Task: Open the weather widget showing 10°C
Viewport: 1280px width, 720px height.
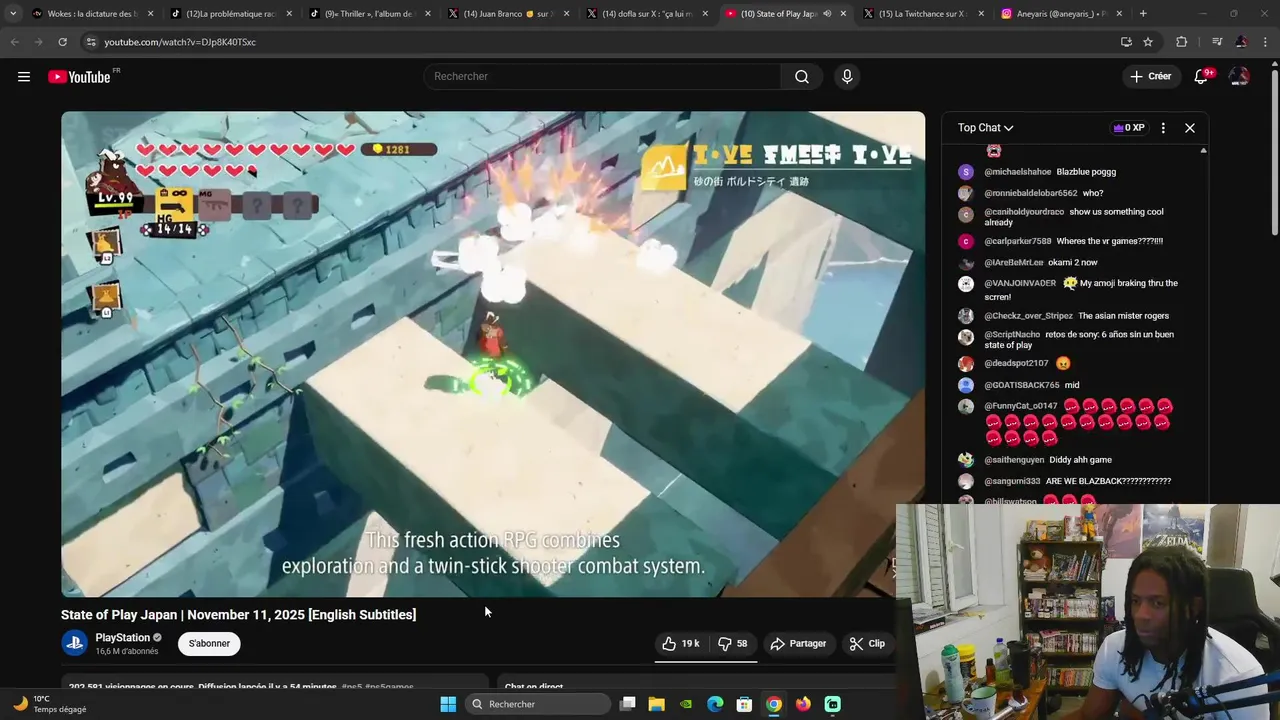Action: tap(48, 704)
